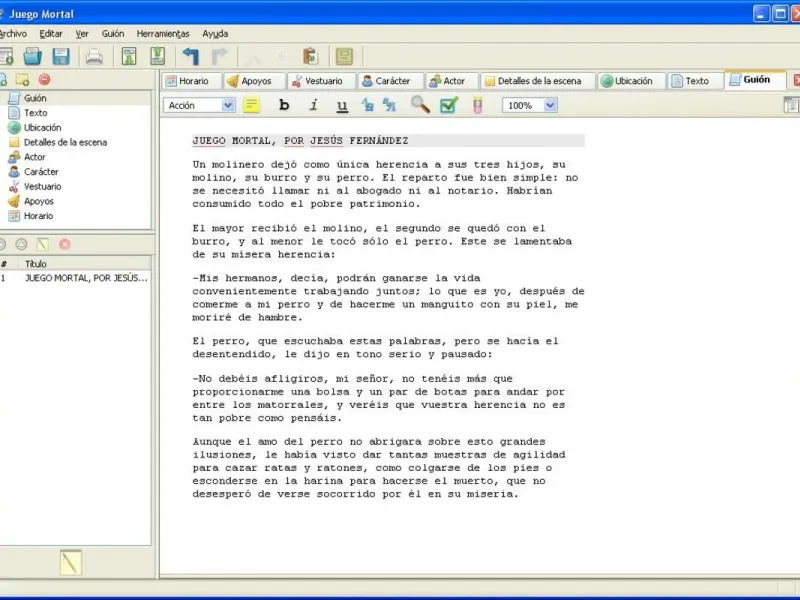Open project with the blue folder icon
800x600 pixels.
pos(33,56)
